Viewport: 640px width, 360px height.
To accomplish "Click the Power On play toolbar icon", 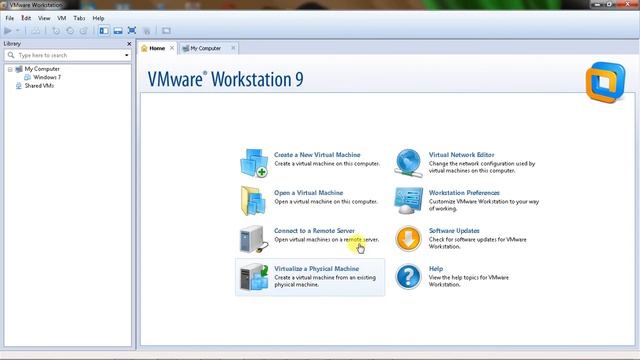I will pyautogui.click(x=8, y=31).
